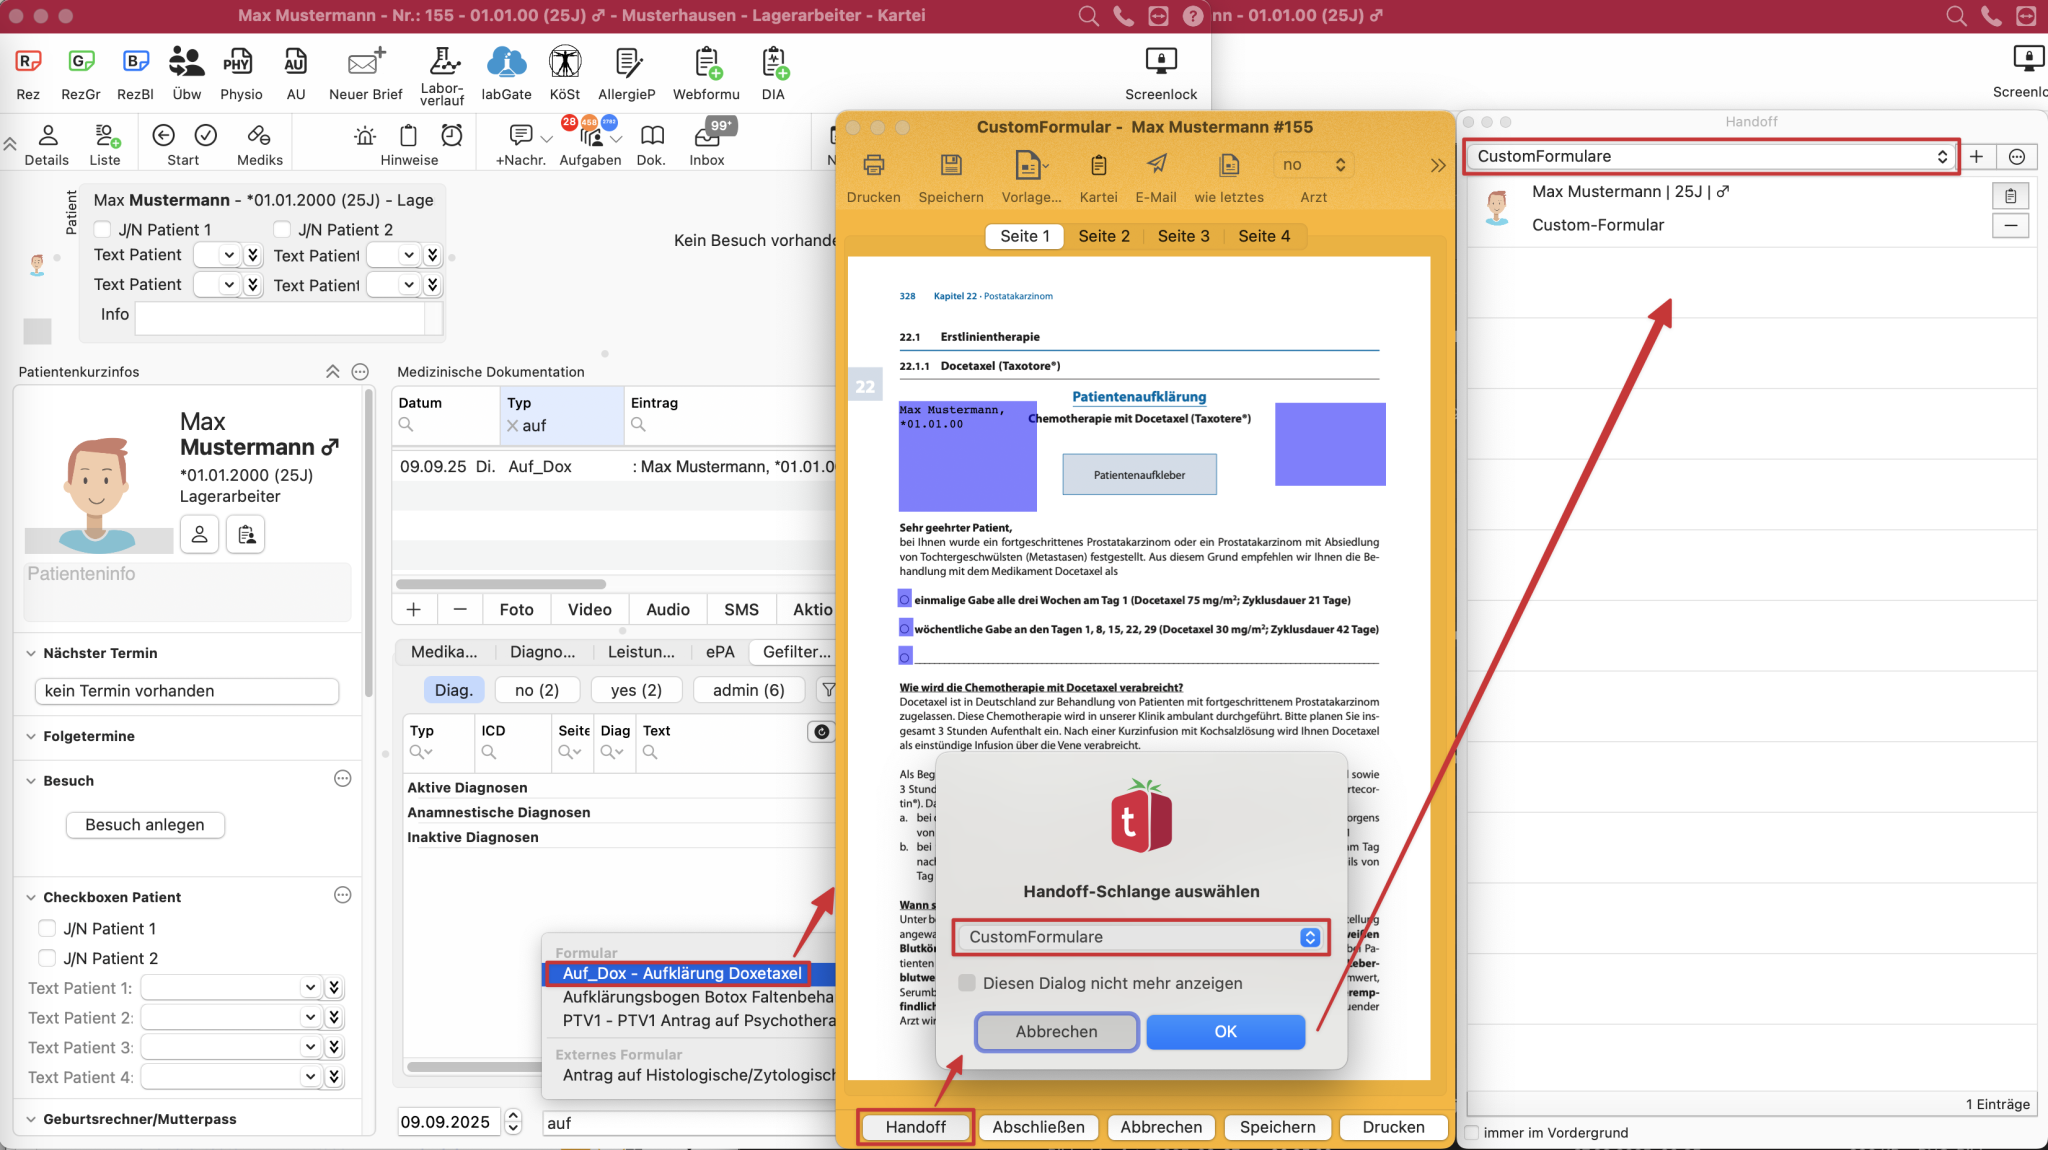Viewport: 2048px width, 1150px height.
Task: Collapse the Checkboxen Patient section
Action: [31, 897]
